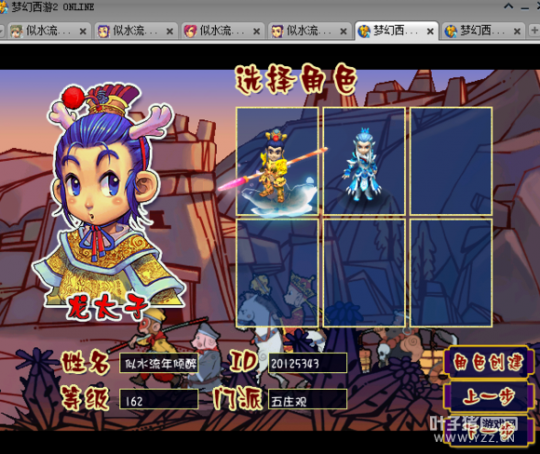Click the 门派 label
The width and height of the screenshot is (540, 454).
tap(238, 398)
